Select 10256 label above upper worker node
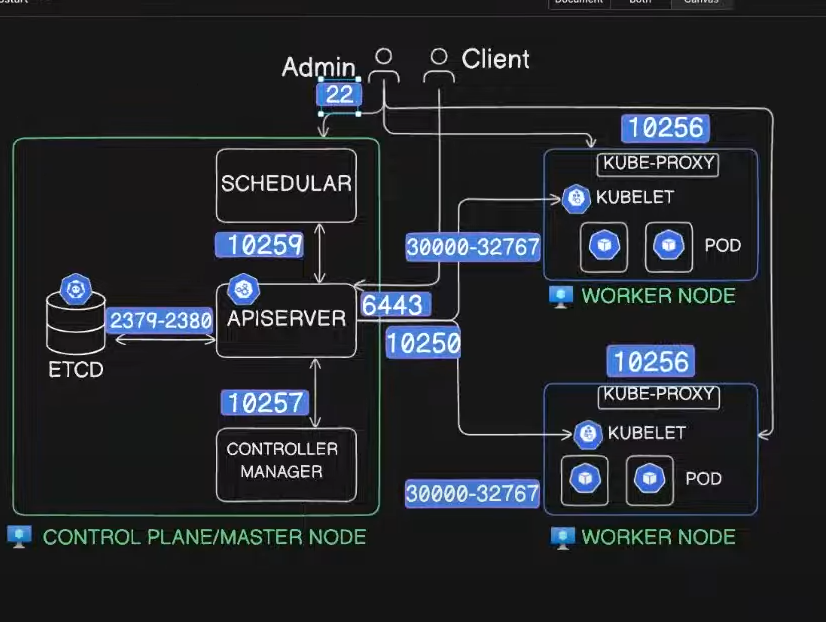Viewport: 826px width, 622px height. coord(665,128)
